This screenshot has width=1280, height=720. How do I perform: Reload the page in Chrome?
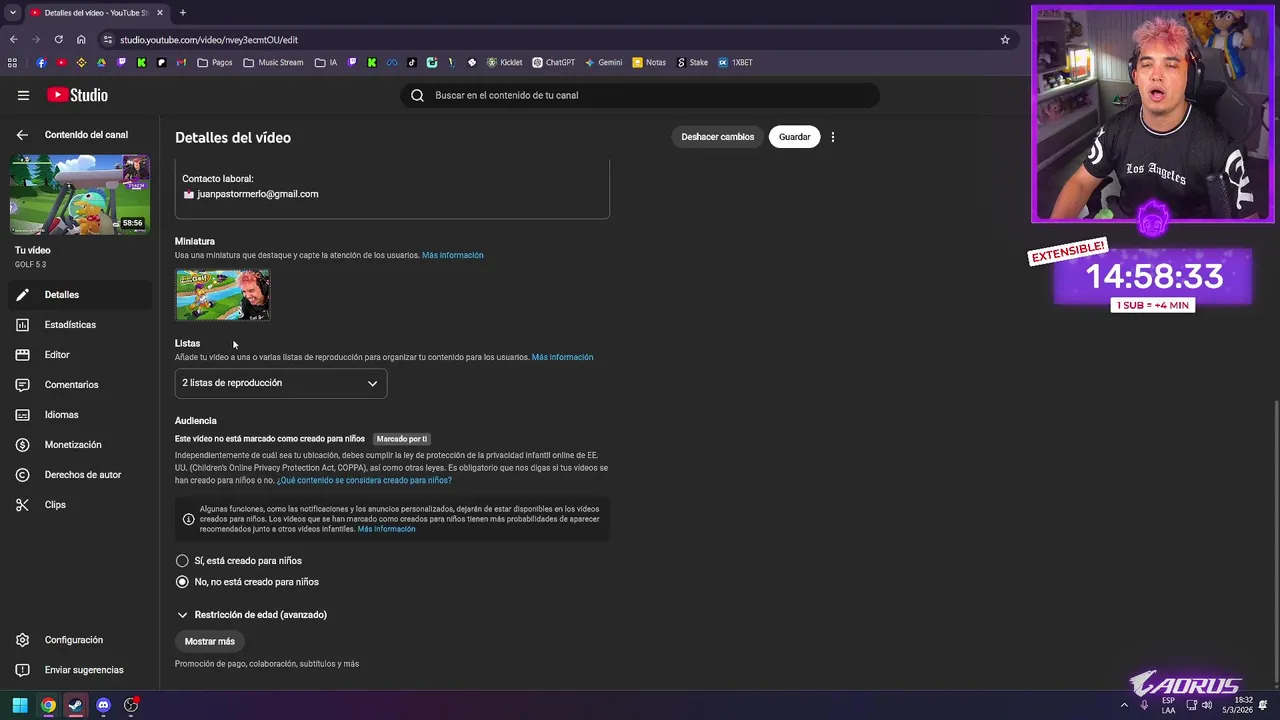click(58, 40)
